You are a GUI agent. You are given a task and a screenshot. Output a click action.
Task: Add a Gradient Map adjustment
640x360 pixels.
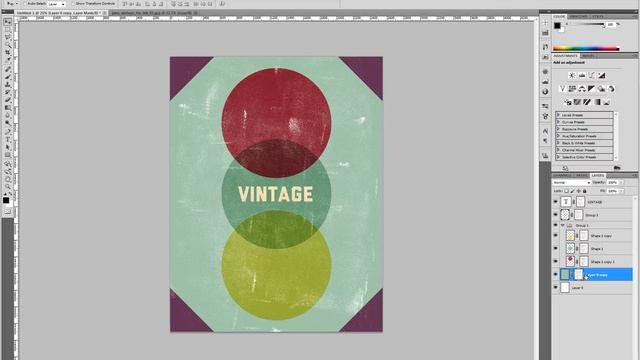pos(597,102)
